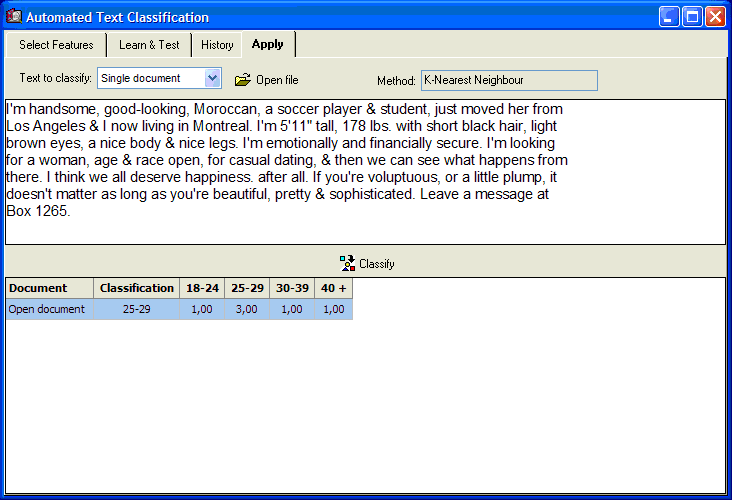732x500 pixels.
Task: Select the Open document result row
Action: (47, 310)
